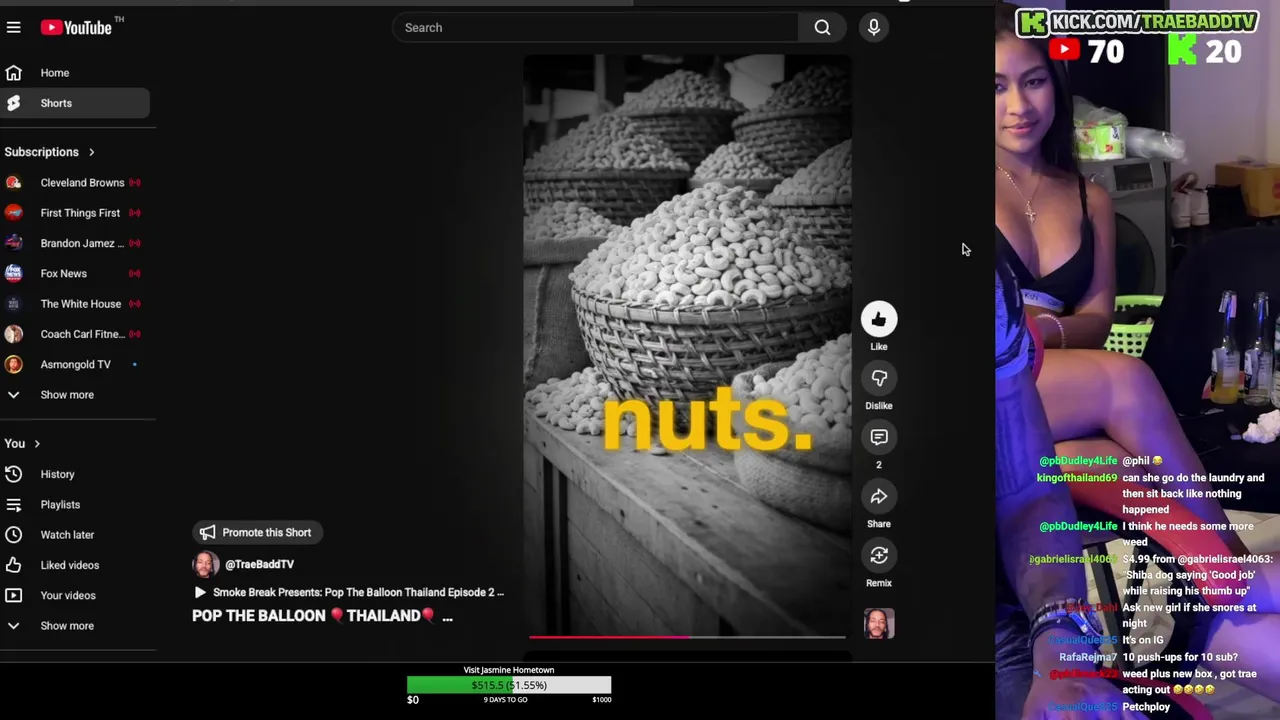Click the Watch later clock icon
Screen dimensions: 1280x720
(13, 535)
